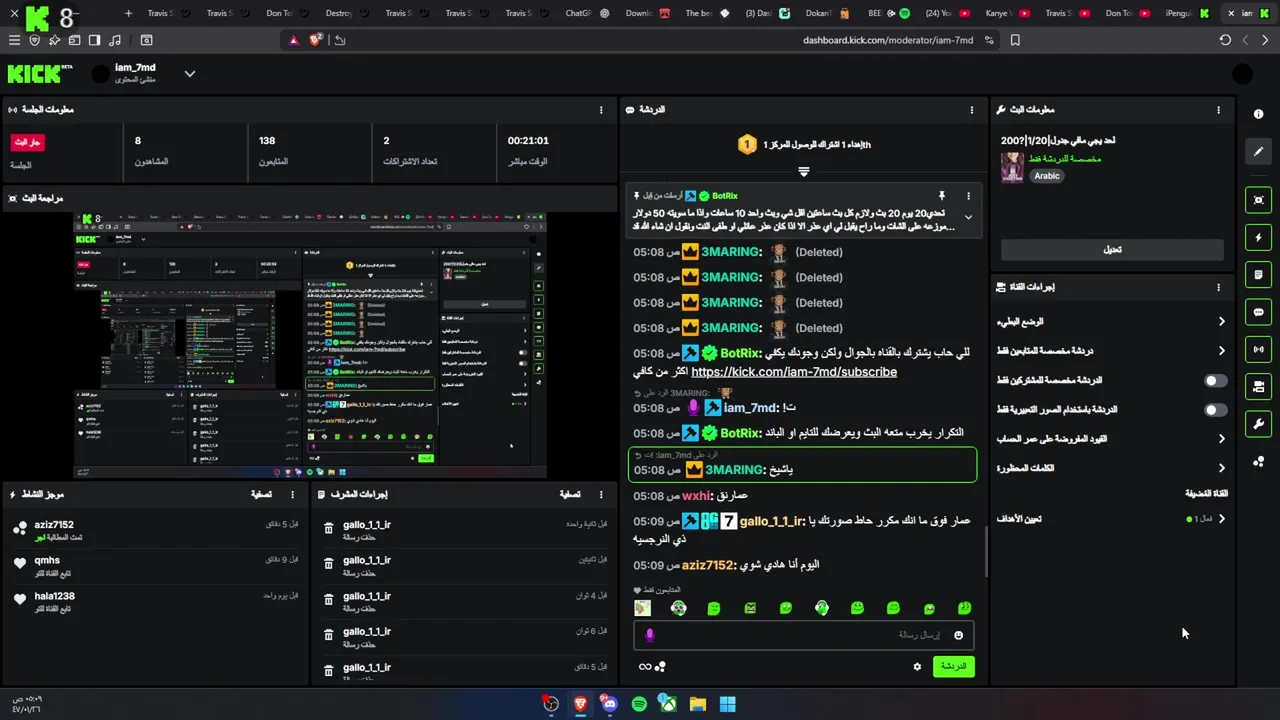The image size is (1280, 720).
Task: Click the music note toolbar icon
Action: click(114, 40)
